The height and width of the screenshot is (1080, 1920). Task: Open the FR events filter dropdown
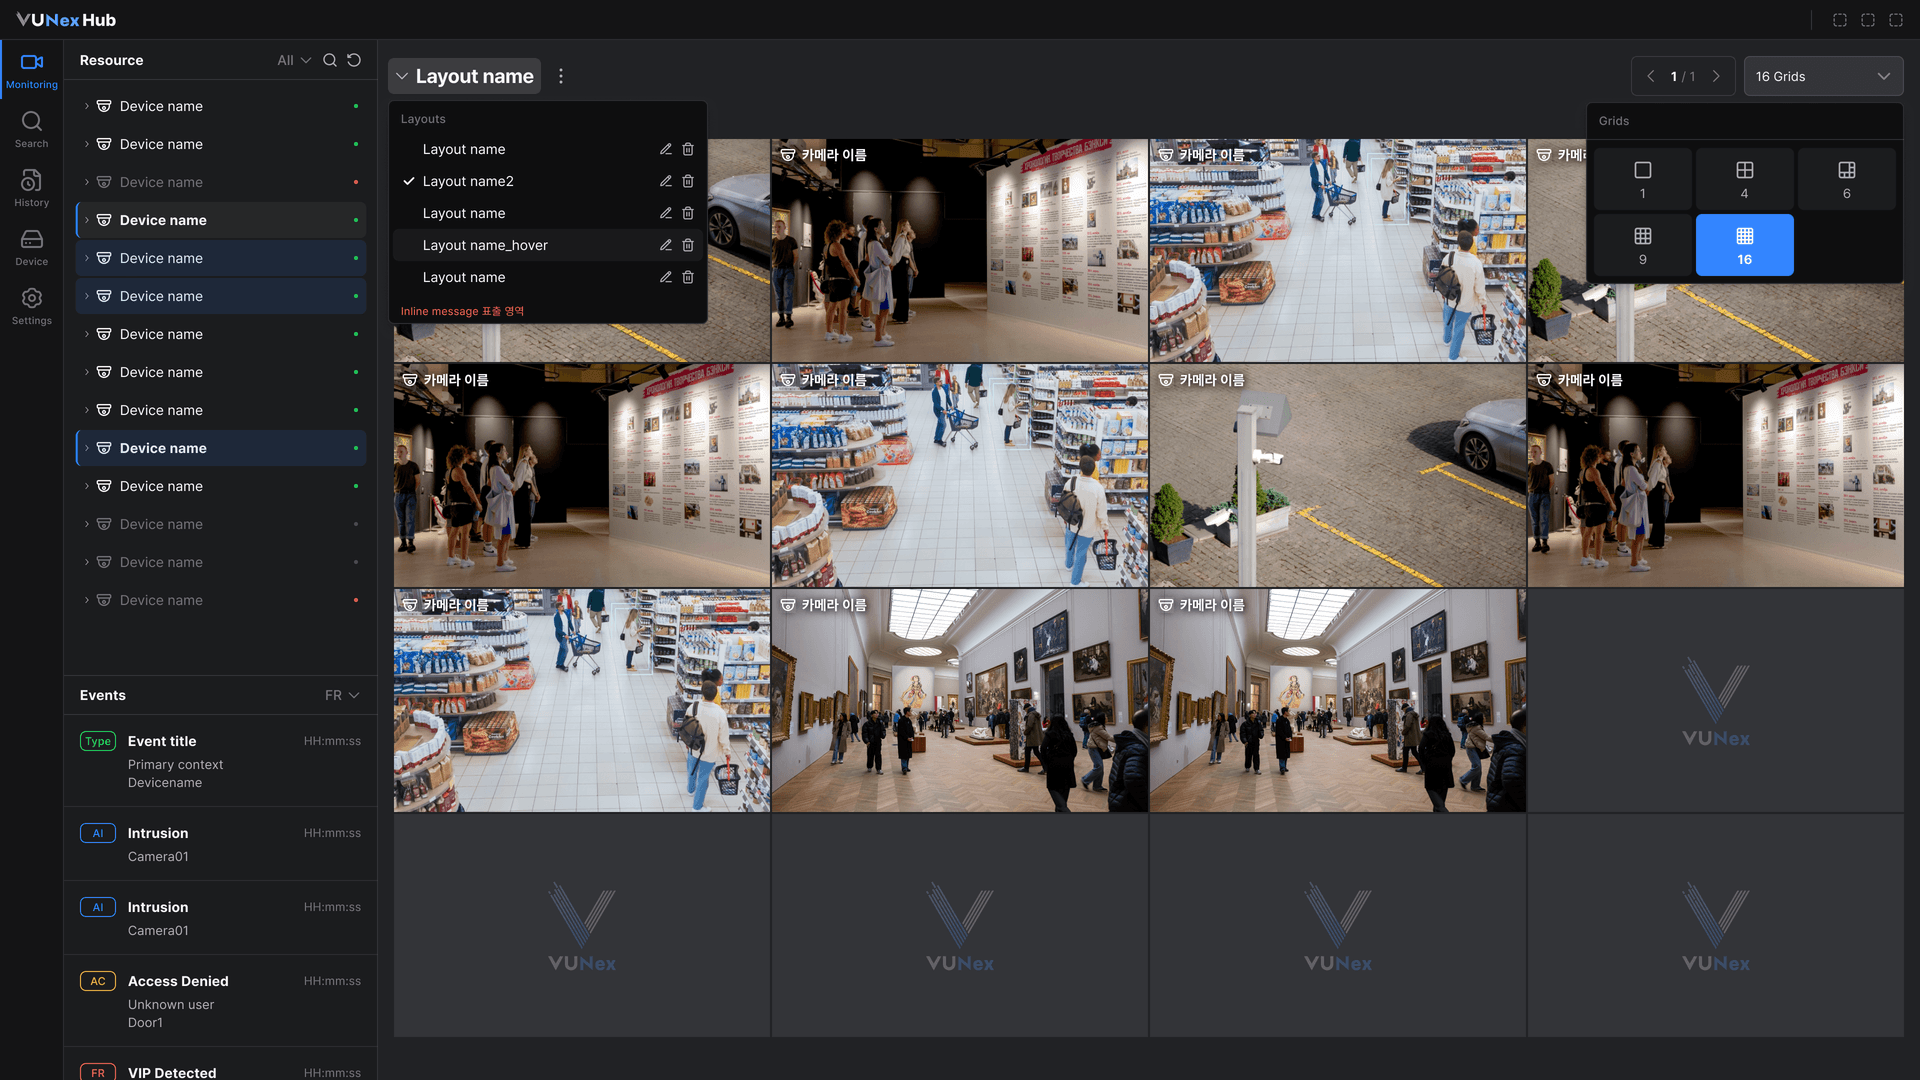[x=342, y=695]
